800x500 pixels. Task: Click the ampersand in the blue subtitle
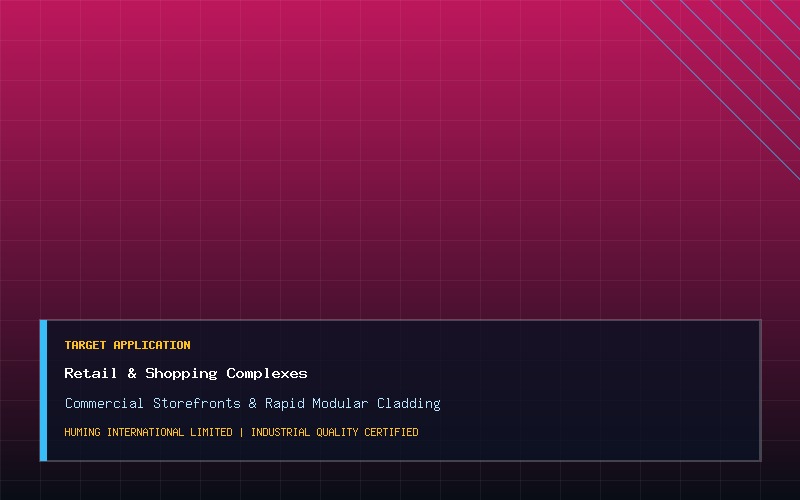[x=253, y=404]
